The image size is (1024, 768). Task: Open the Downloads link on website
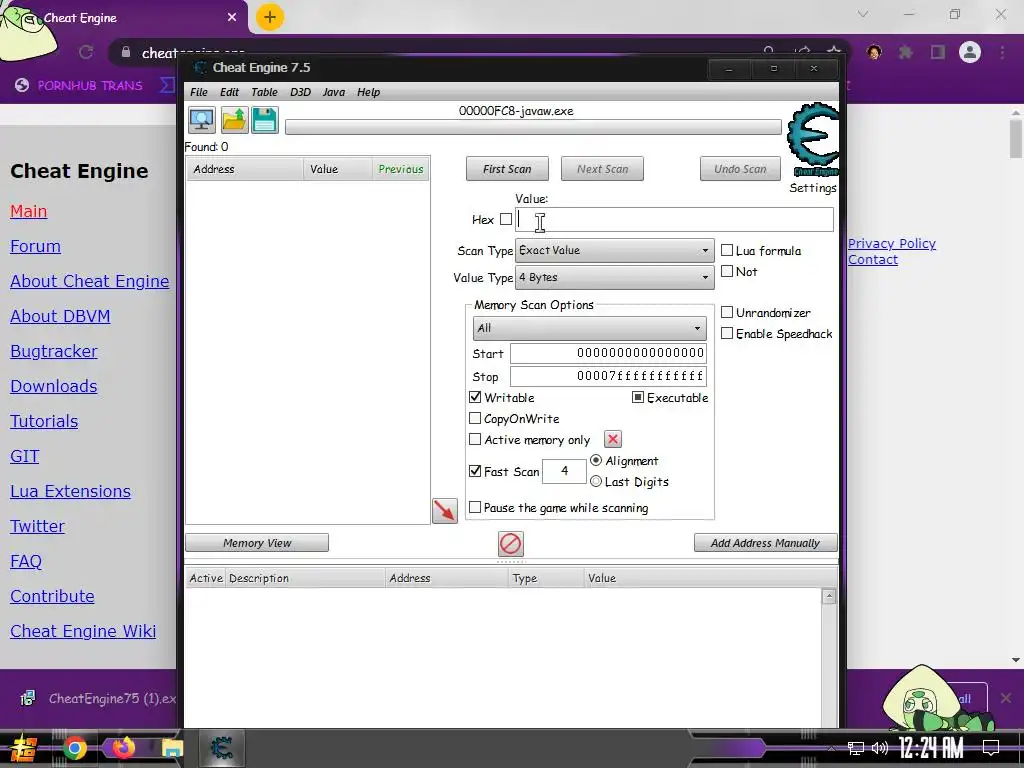[x=54, y=386]
